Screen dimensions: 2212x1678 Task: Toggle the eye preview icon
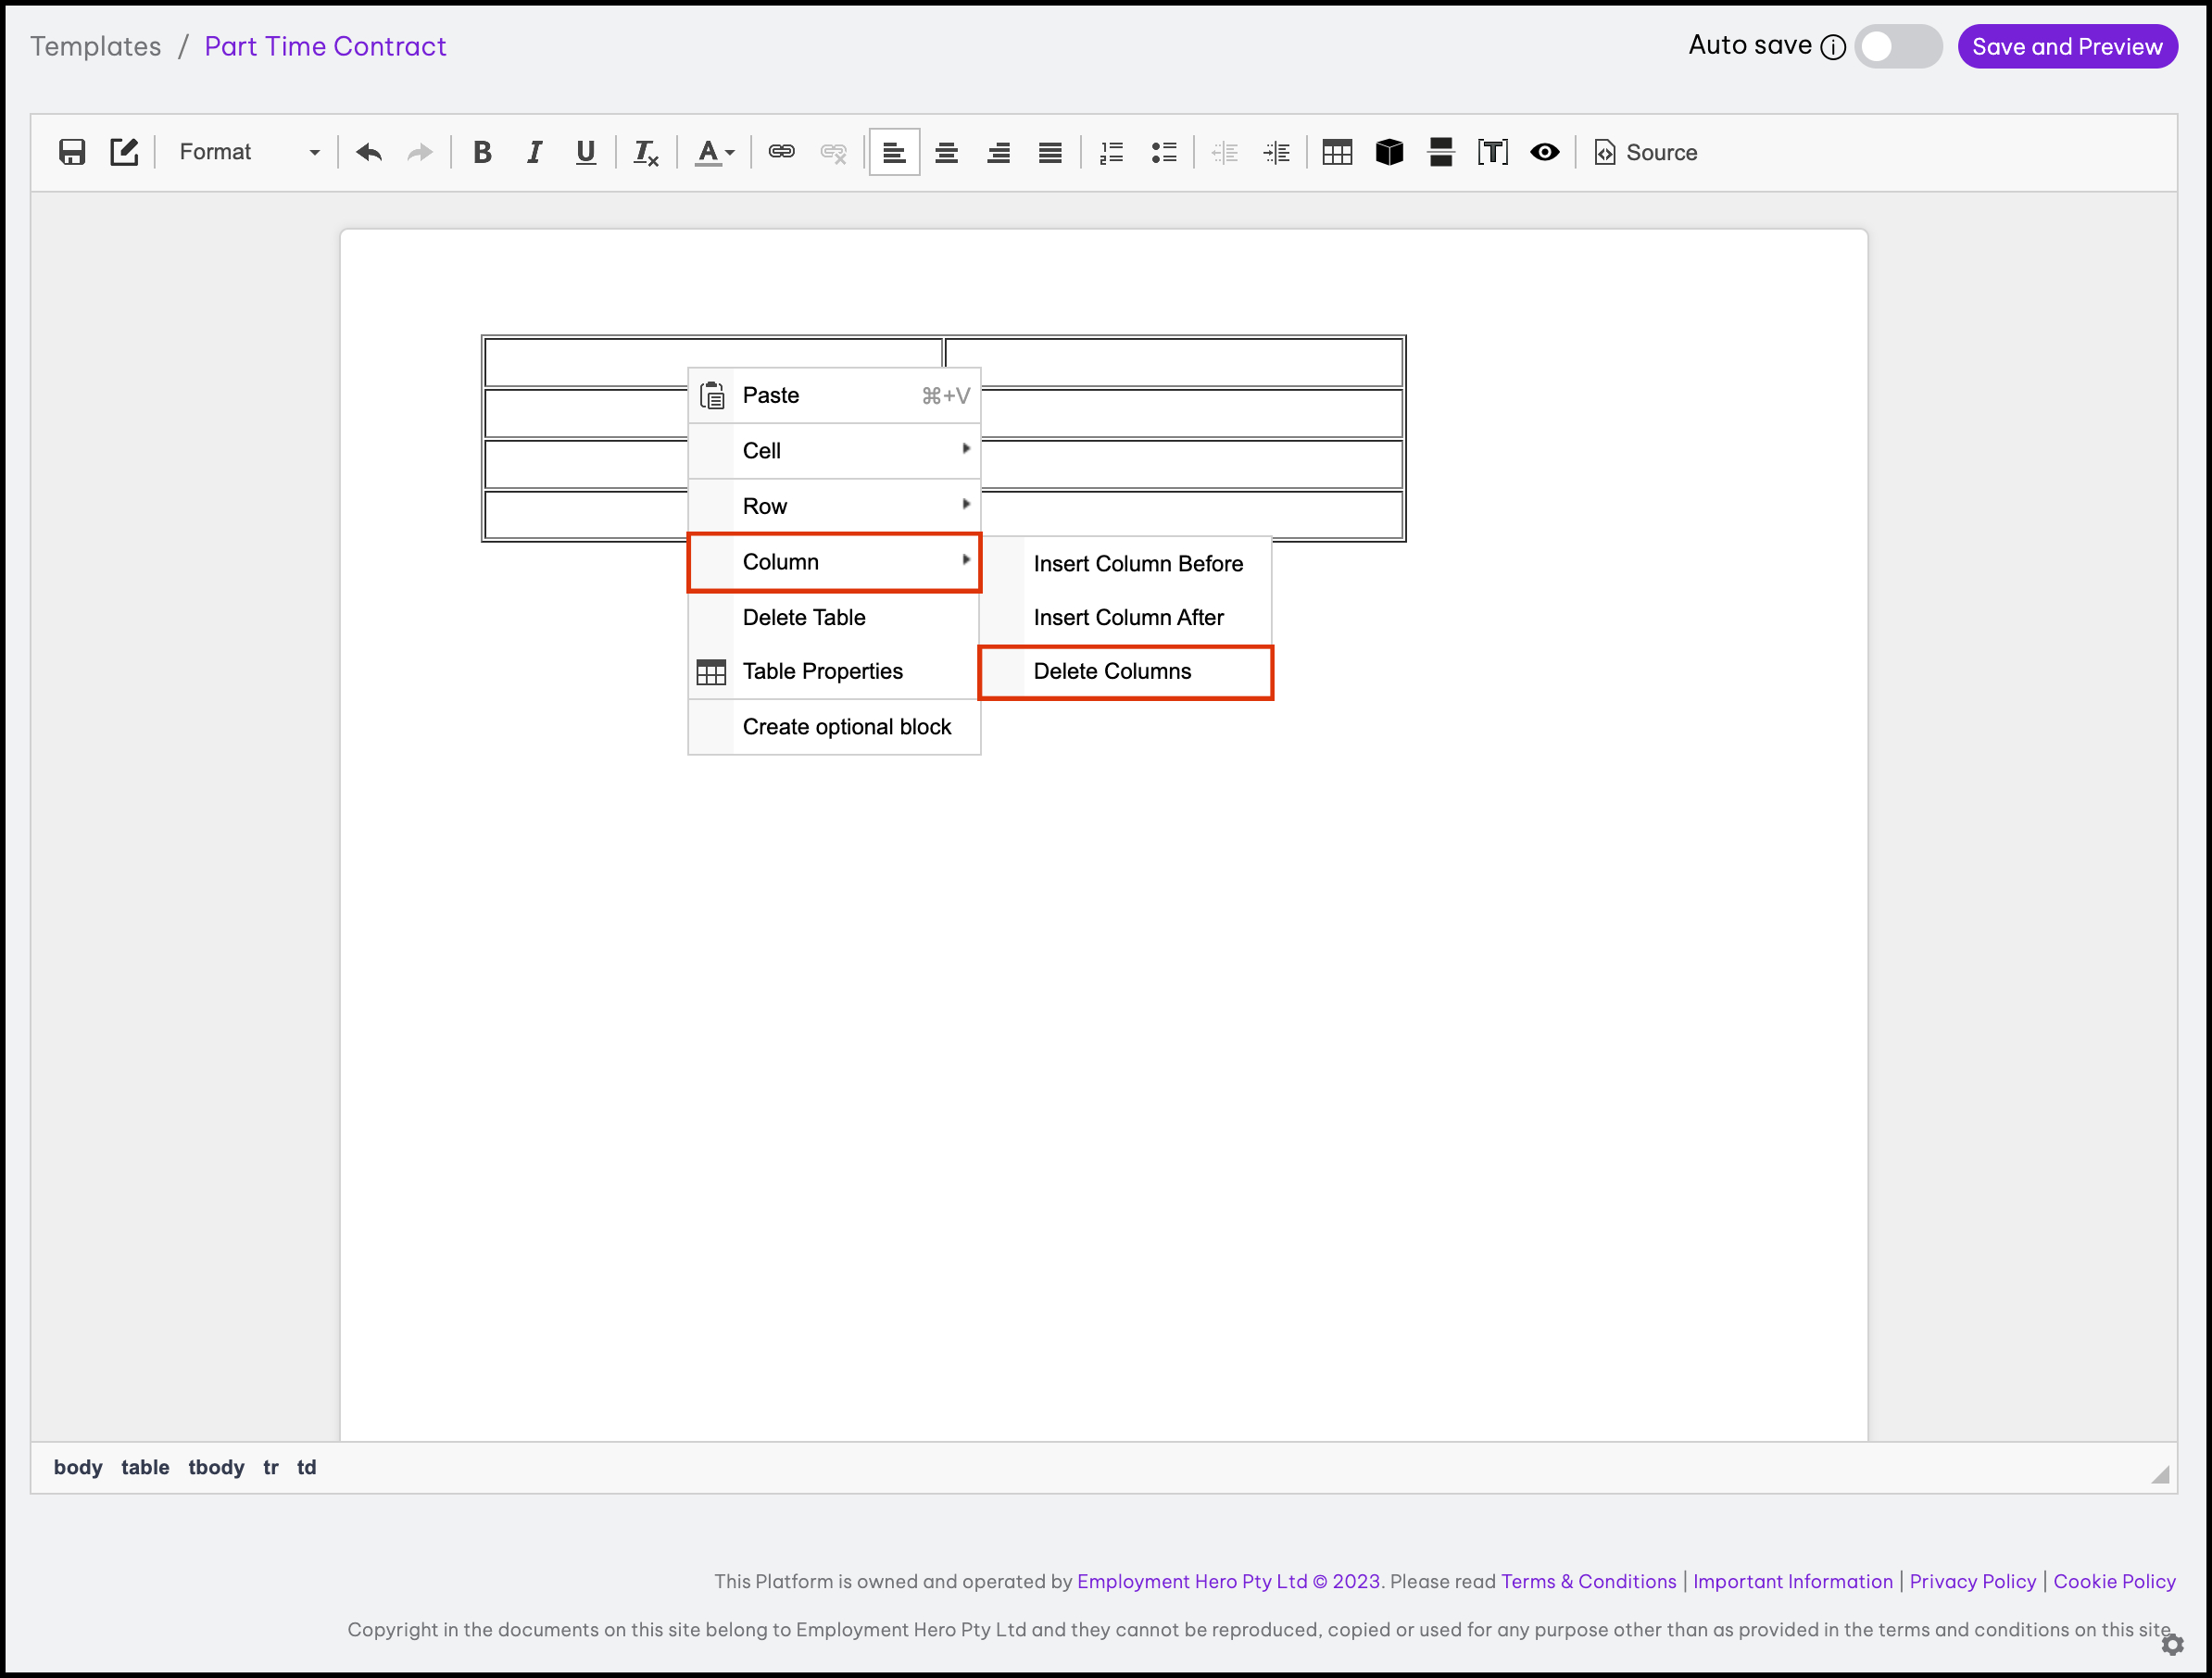(1544, 152)
